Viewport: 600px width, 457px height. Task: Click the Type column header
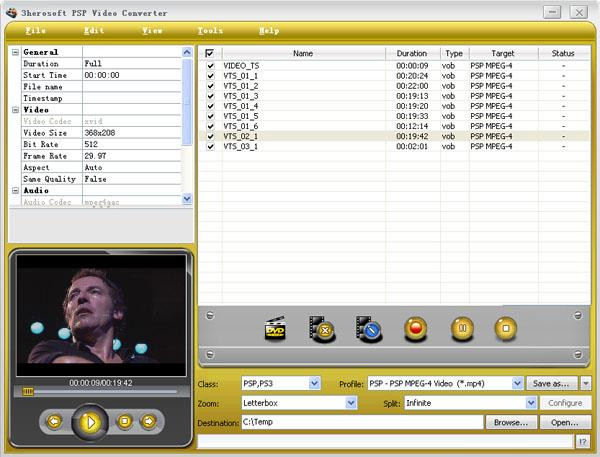pos(454,53)
